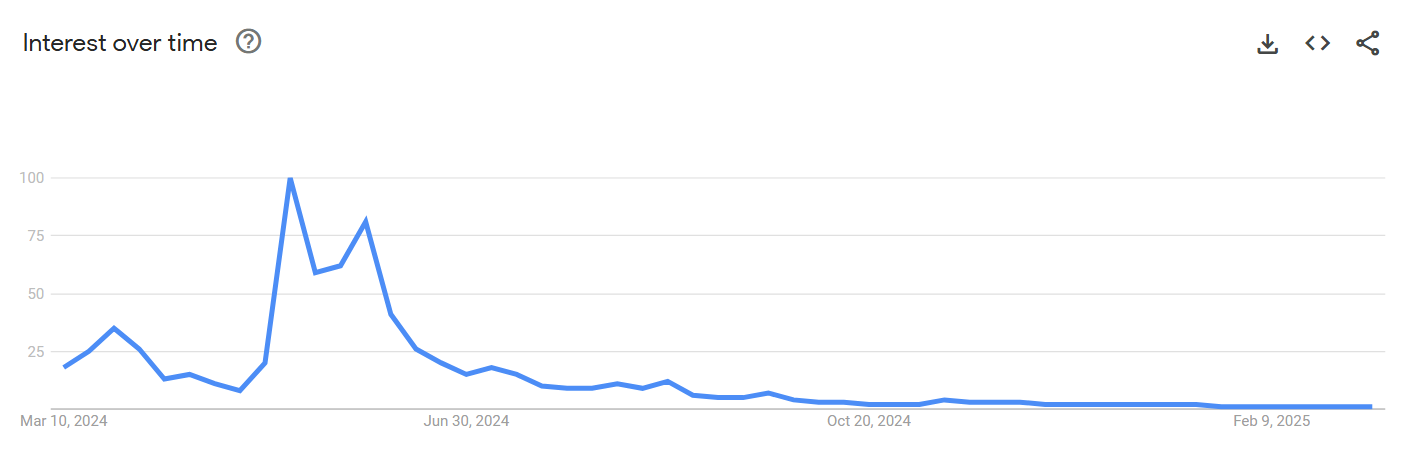Click the Interest over time heading
1412x458 pixels.
(x=120, y=43)
